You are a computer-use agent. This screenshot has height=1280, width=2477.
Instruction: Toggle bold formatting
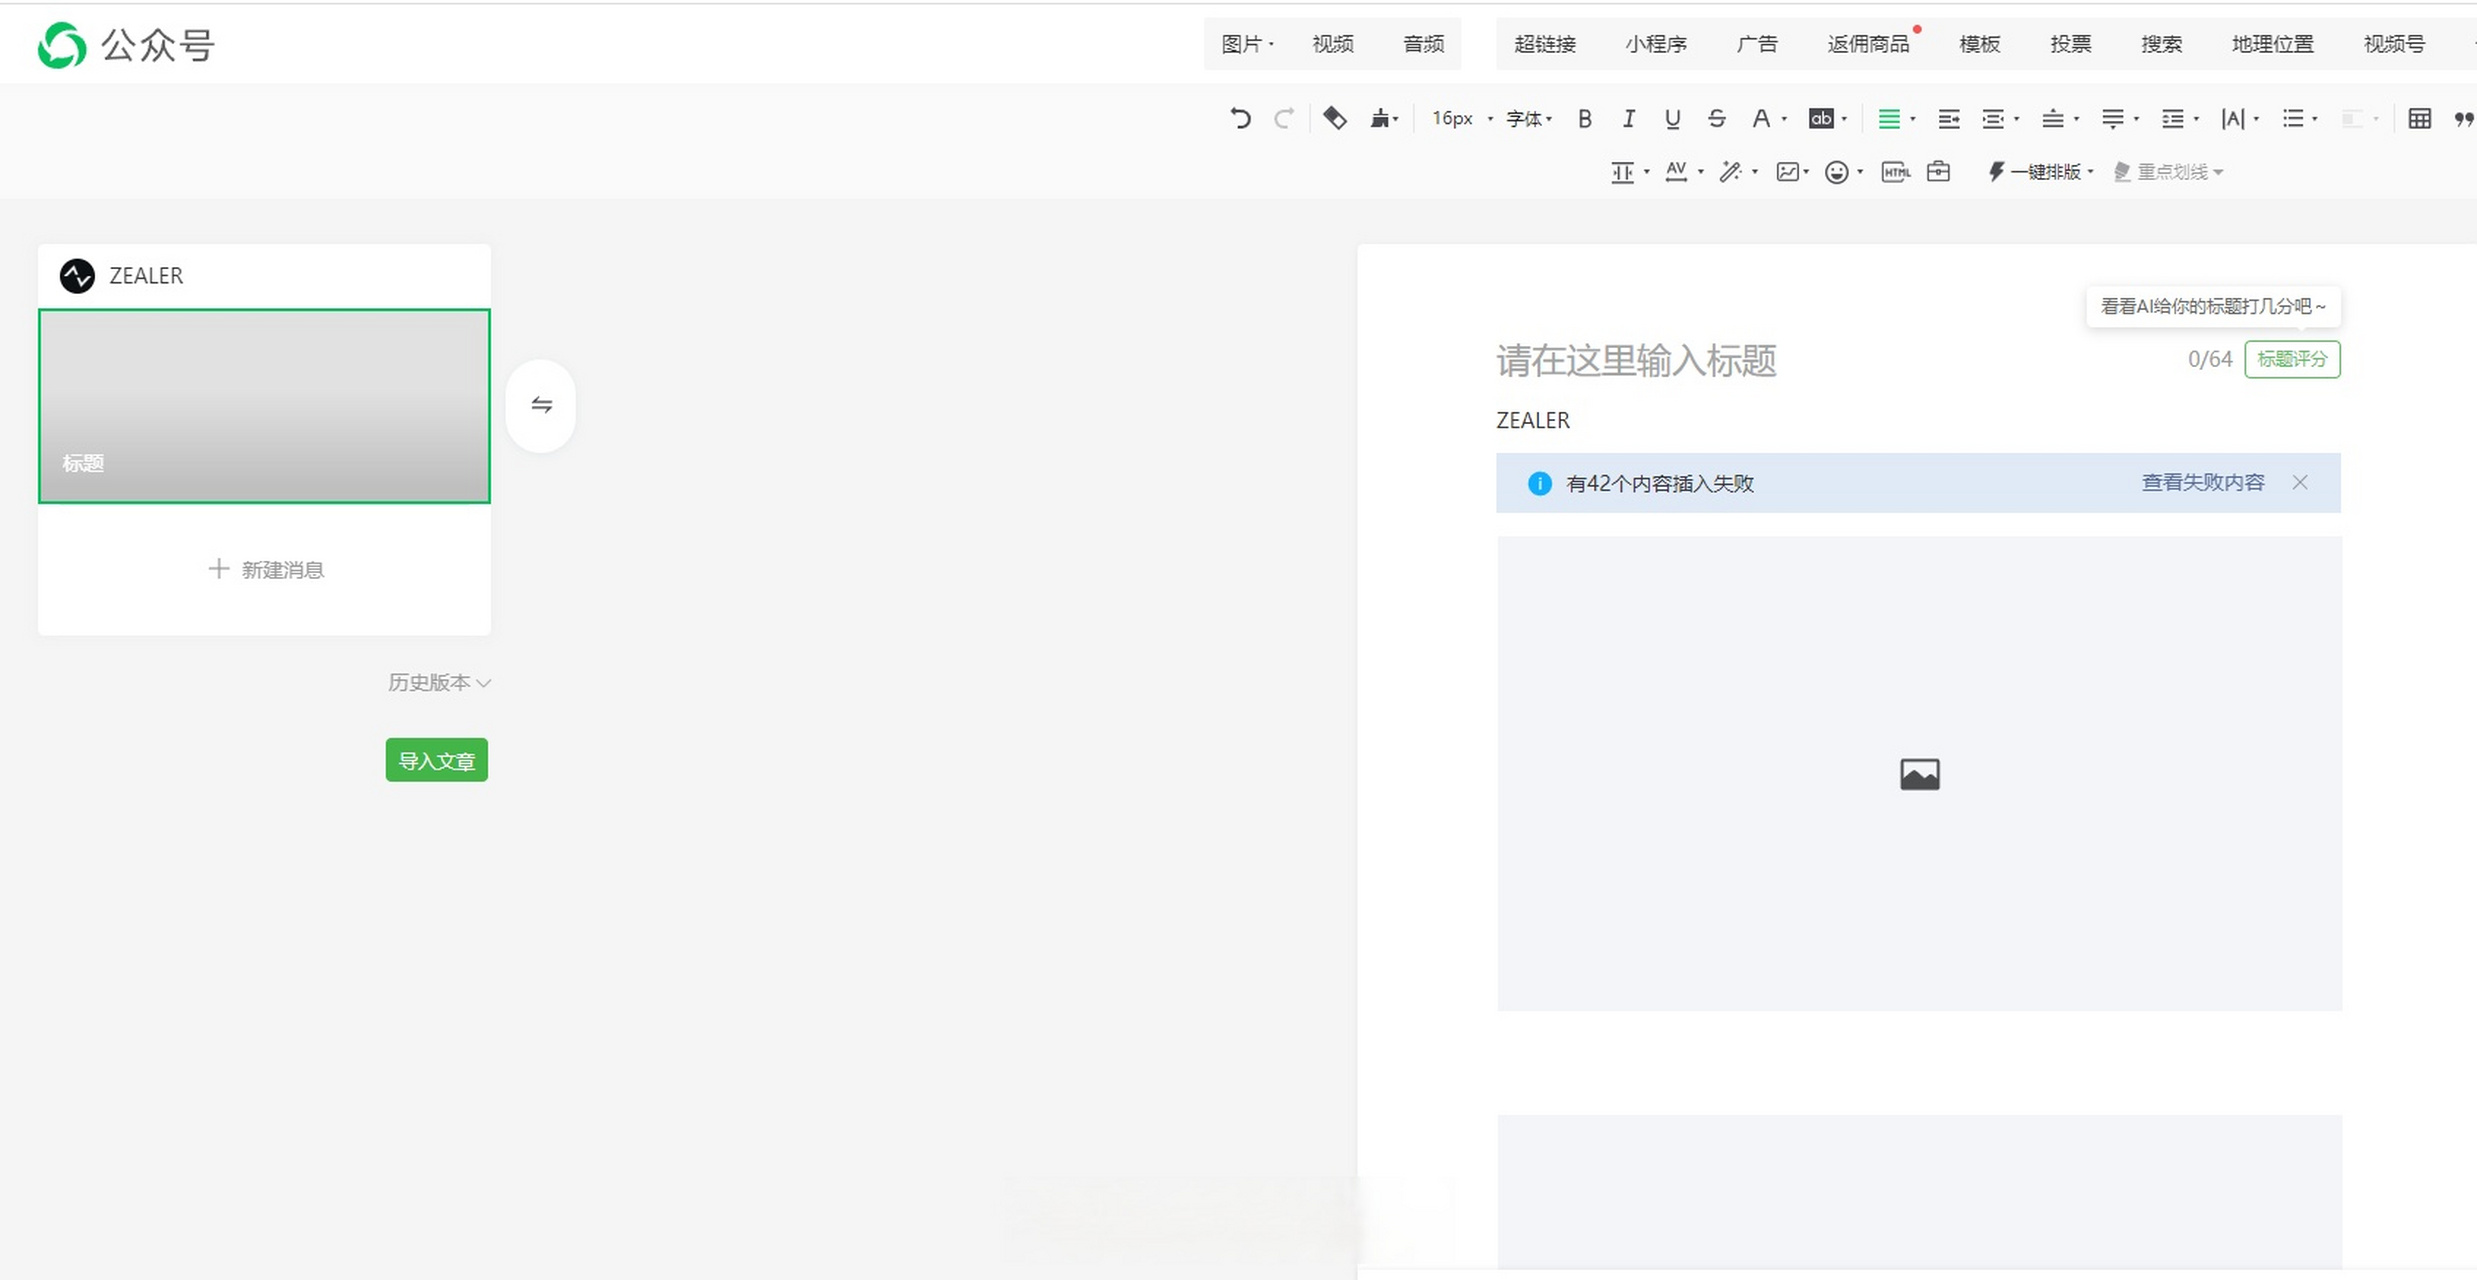click(x=1584, y=119)
